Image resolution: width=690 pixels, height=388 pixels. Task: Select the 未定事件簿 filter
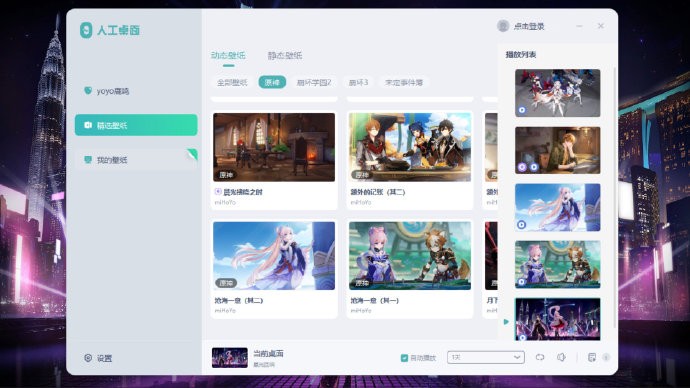pyautogui.click(x=404, y=82)
